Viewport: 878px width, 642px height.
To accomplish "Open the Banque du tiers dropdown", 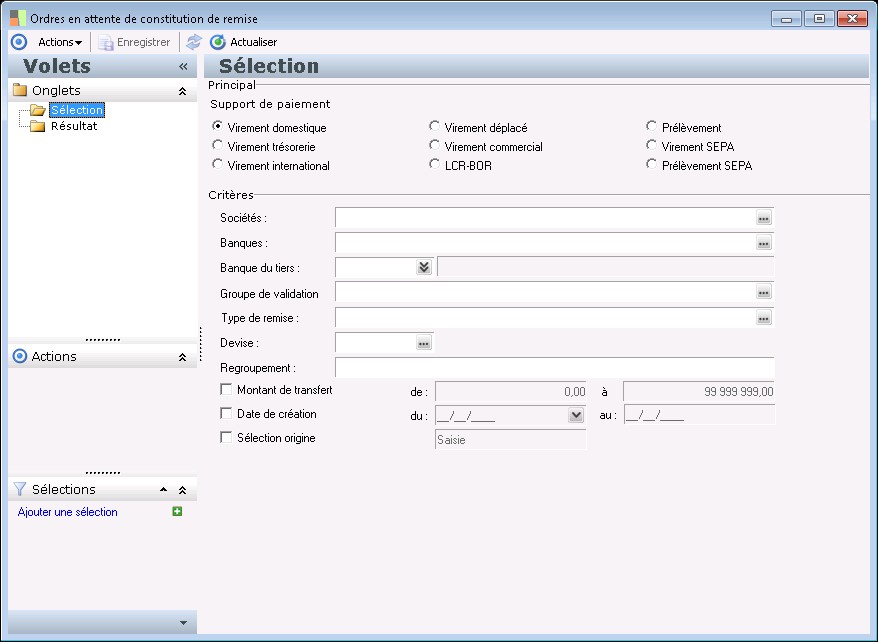I will click(x=424, y=267).
